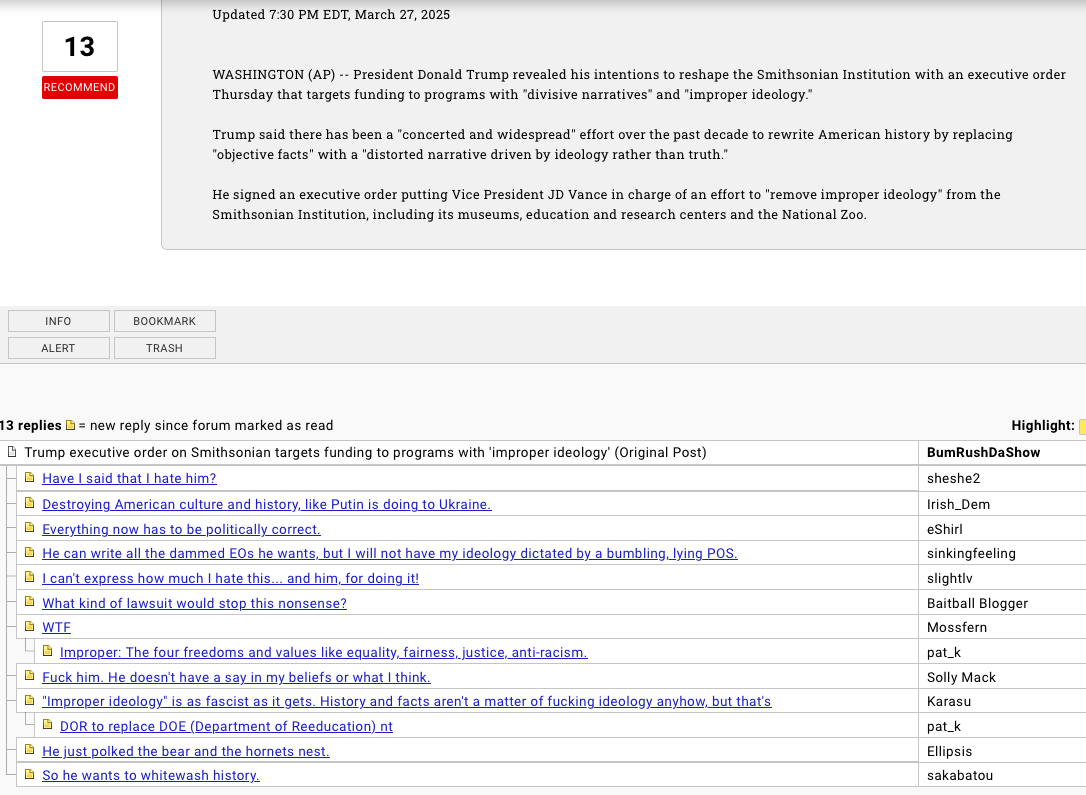Click author name Karasu
Viewport: 1086px width, 795px height.
(x=949, y=702)
